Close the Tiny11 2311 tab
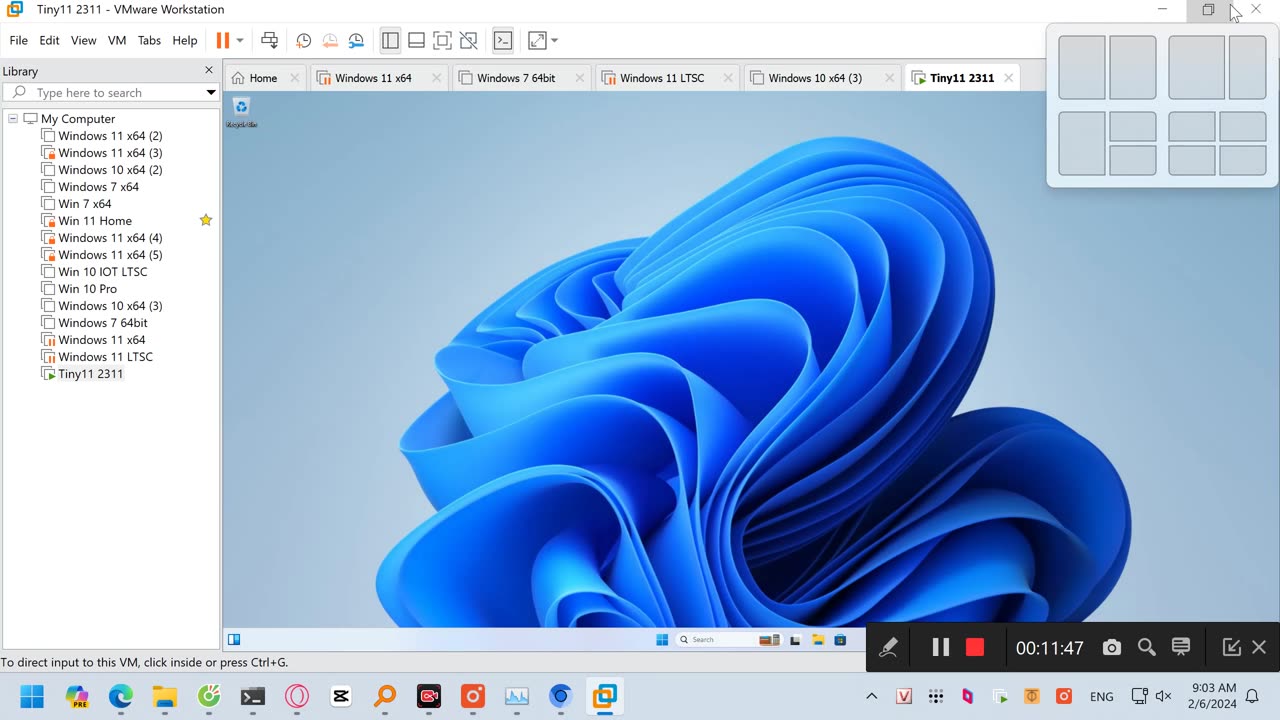 1008,78
